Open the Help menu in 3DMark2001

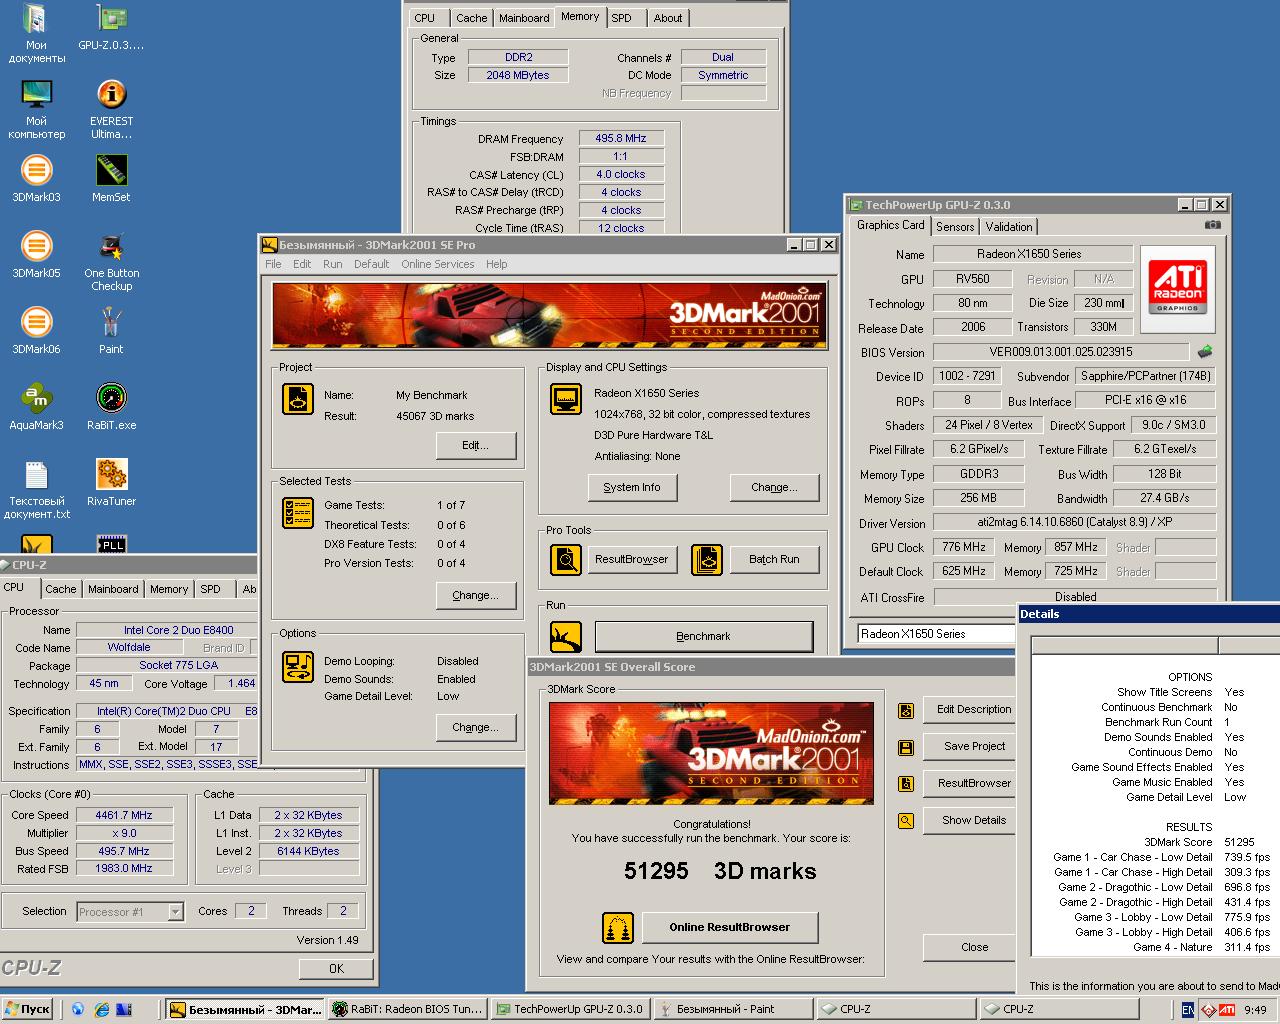coord(497,264)
